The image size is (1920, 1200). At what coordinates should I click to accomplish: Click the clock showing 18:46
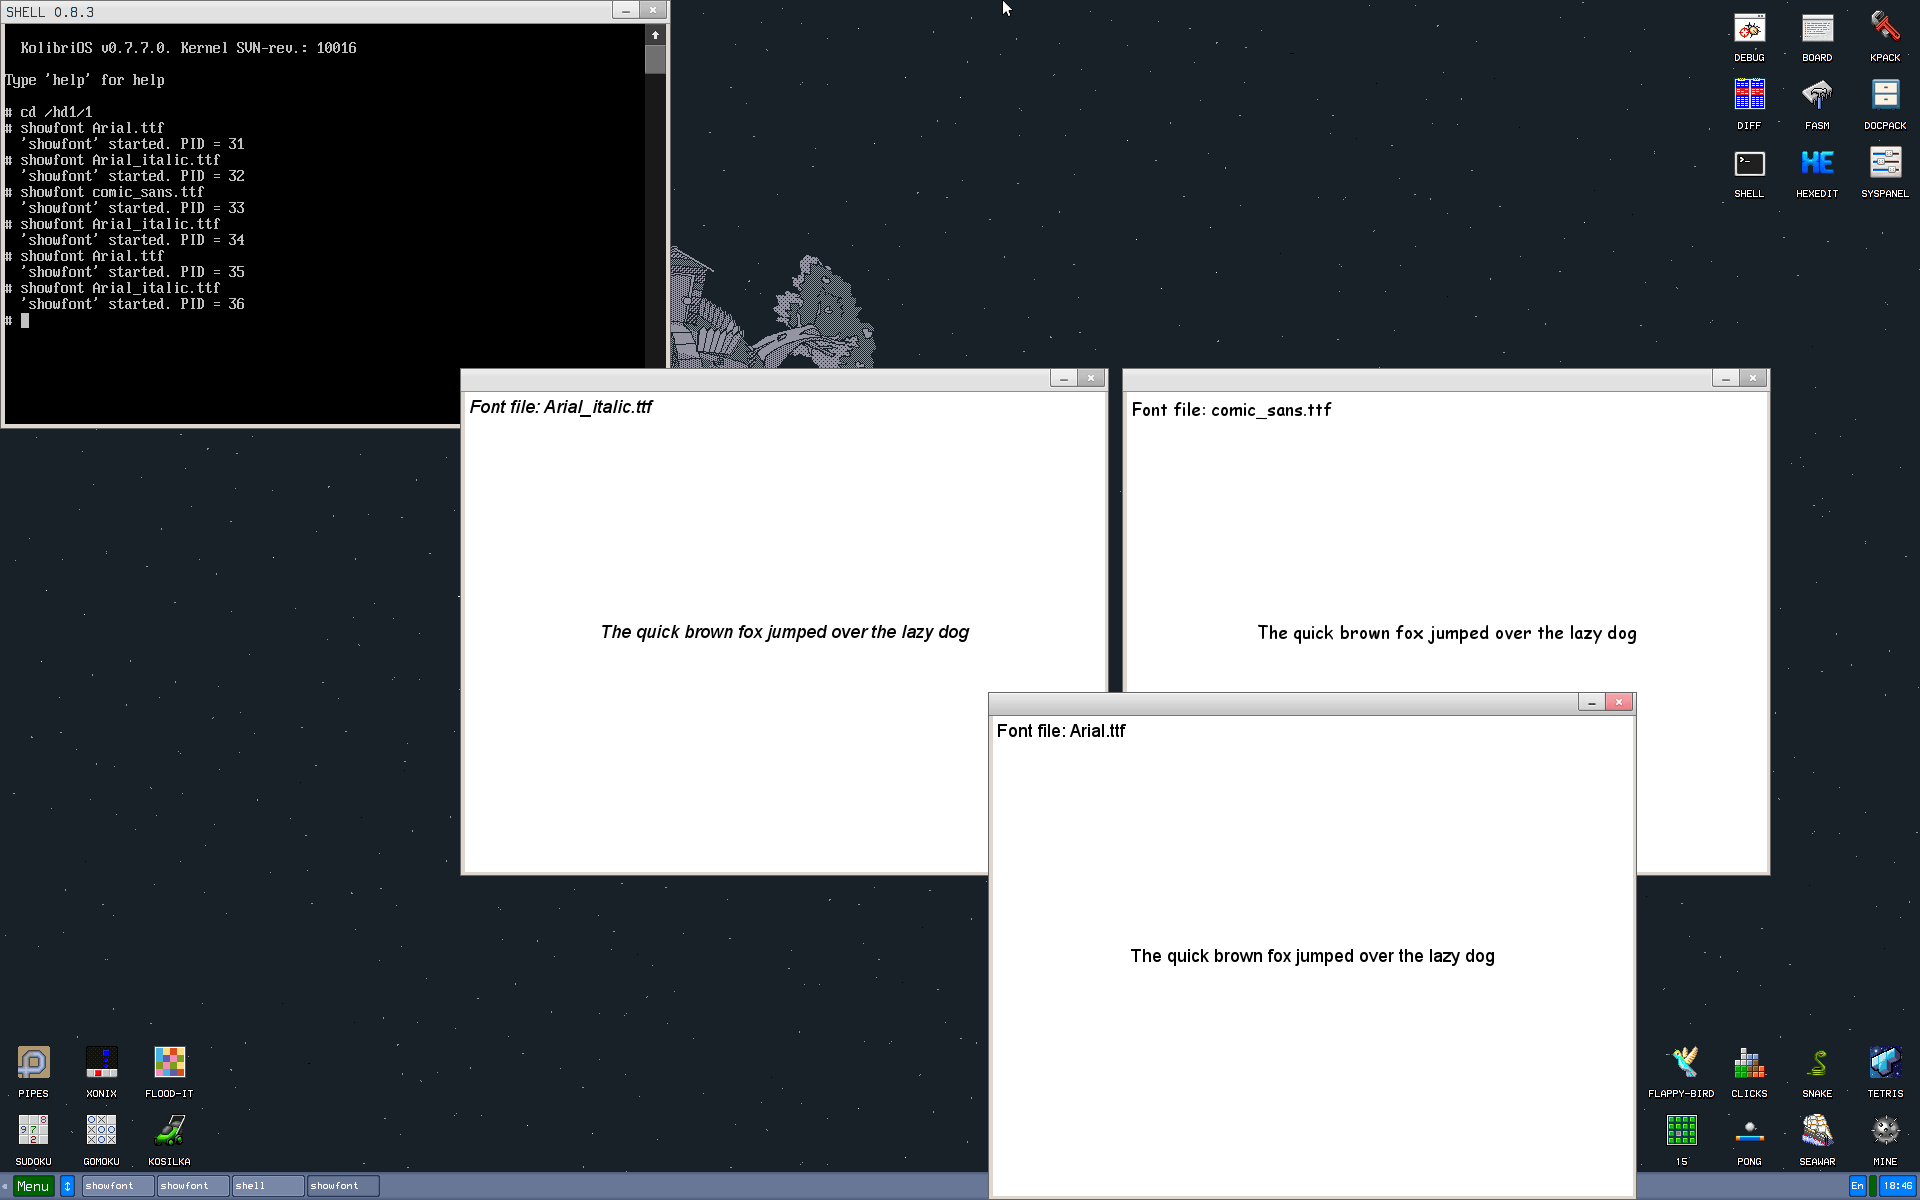[x=1897, y=1186]
